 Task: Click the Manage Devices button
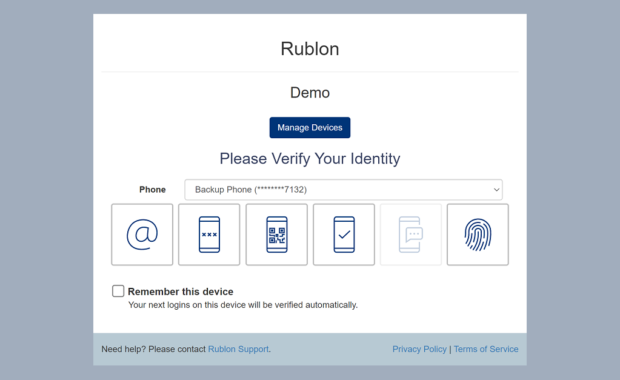pyautogui.click(x=310, y=127)
